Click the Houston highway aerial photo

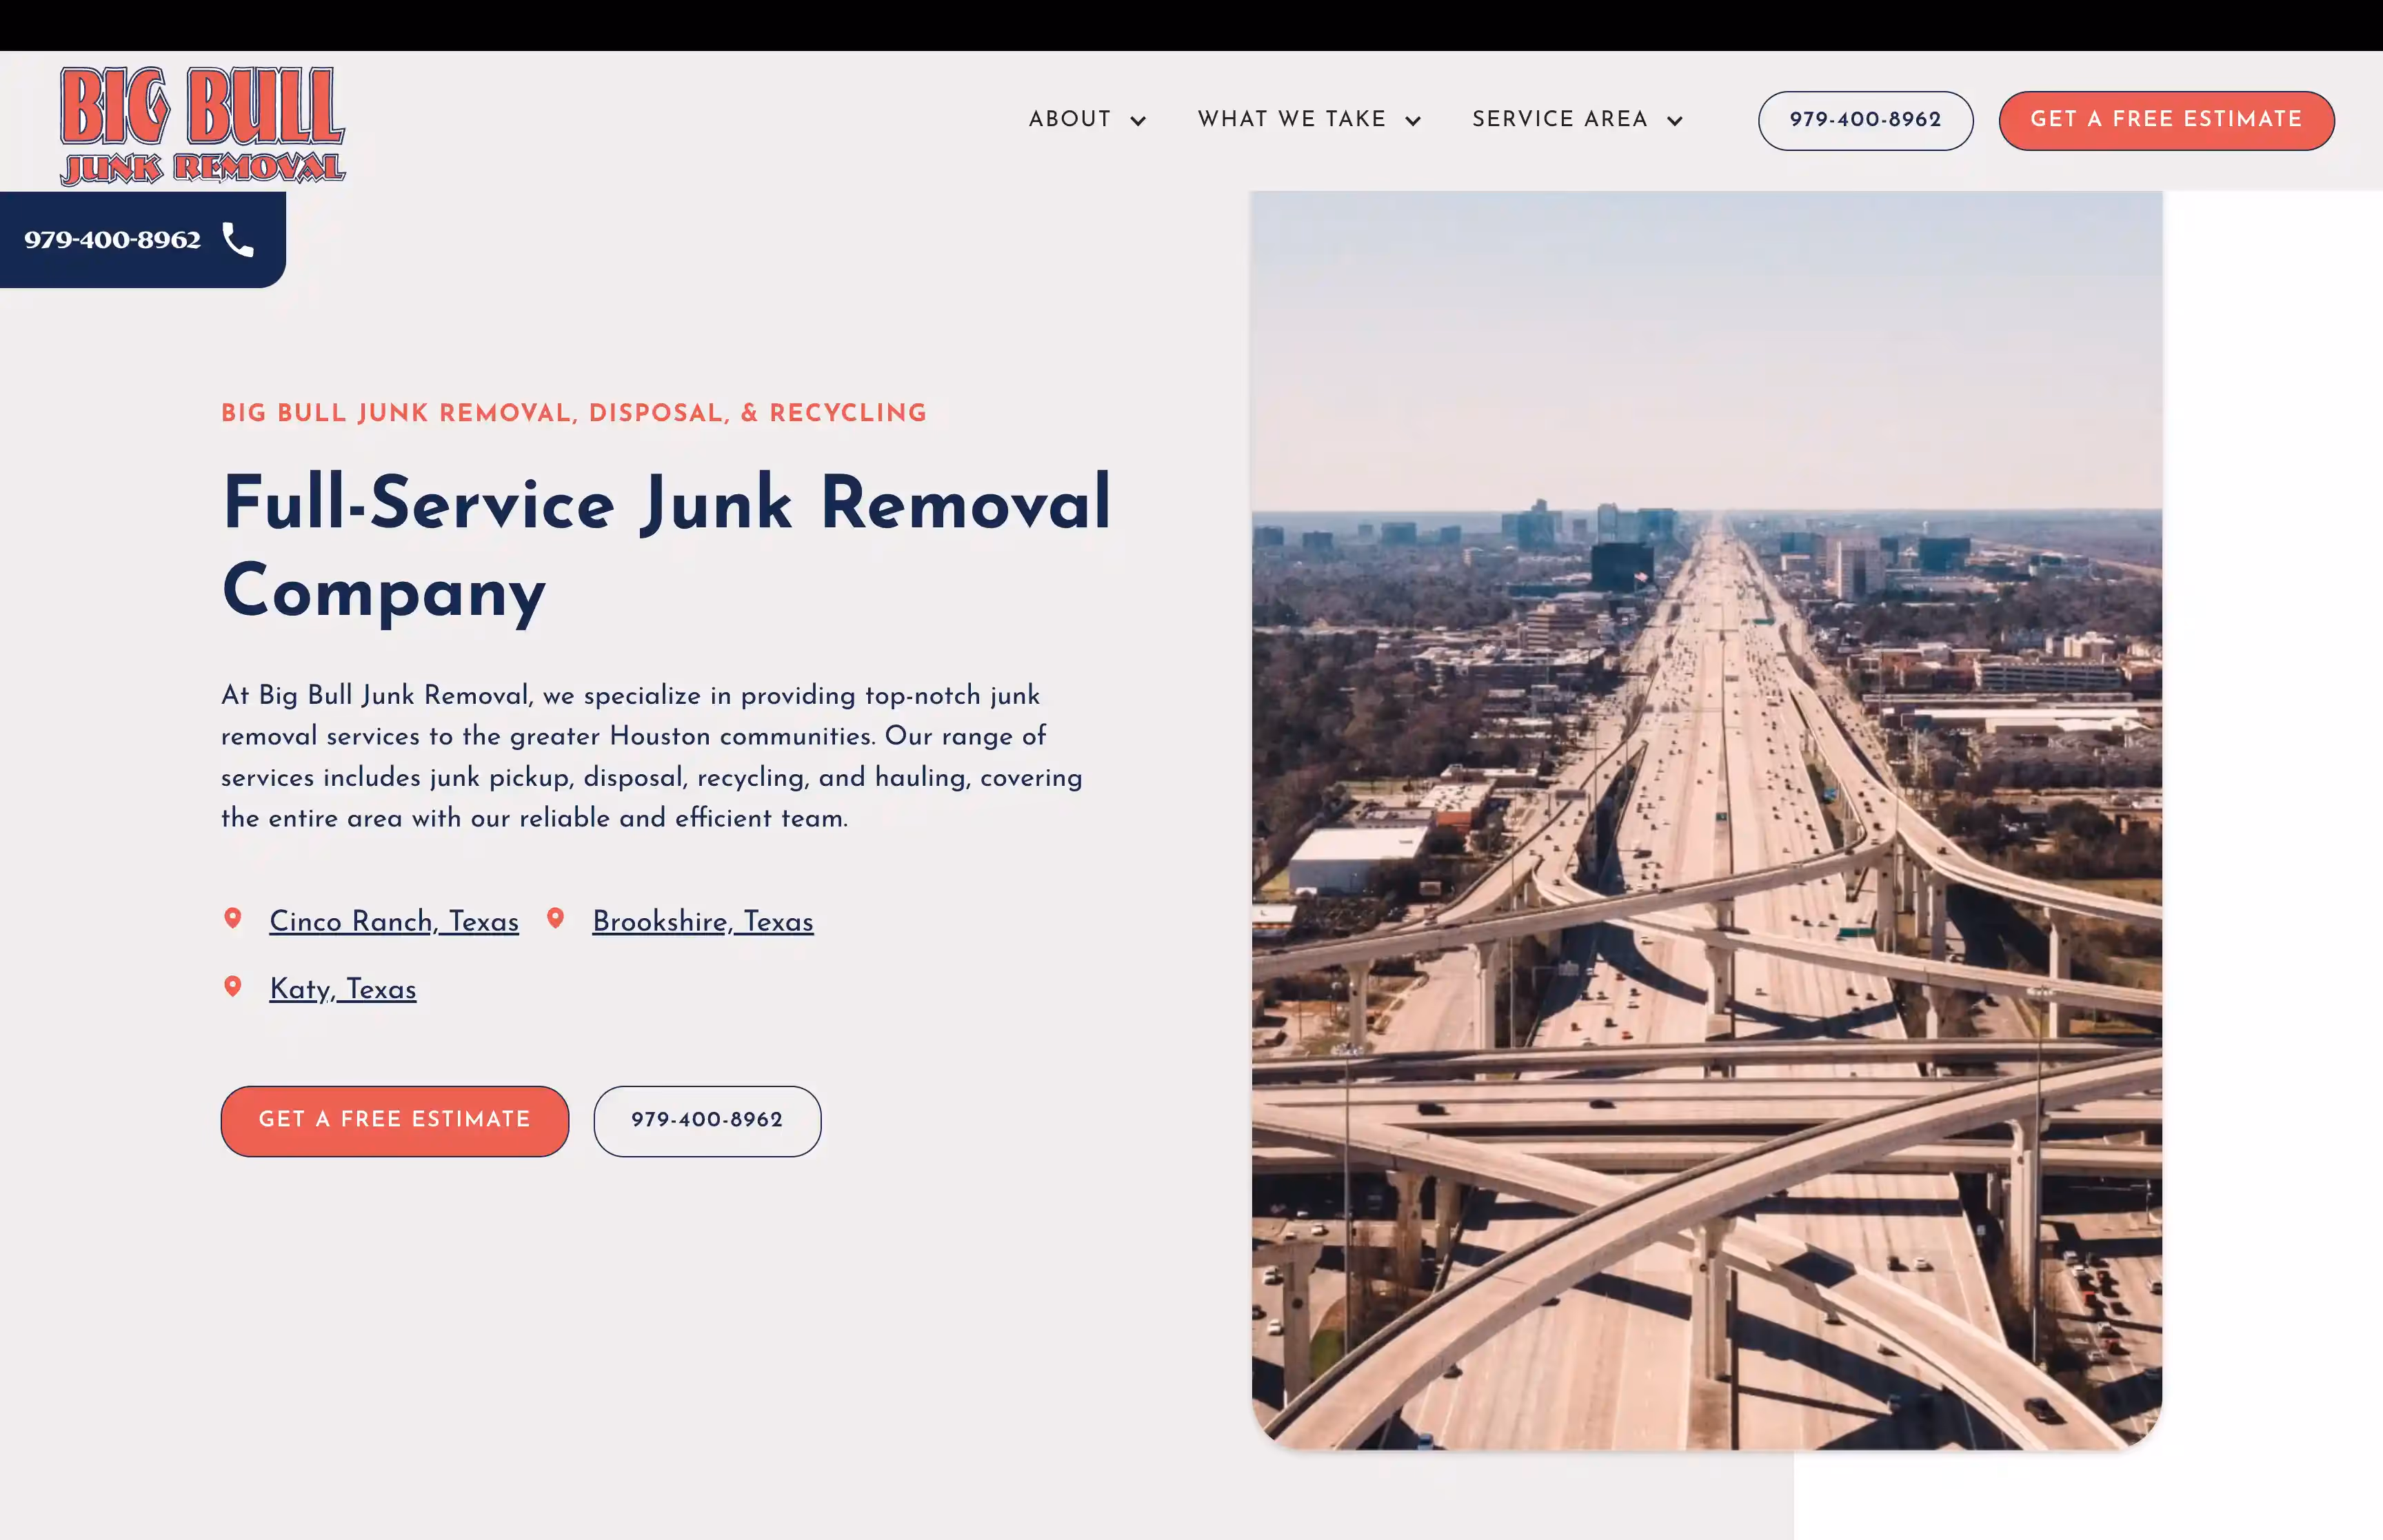pyautogui.click(x=1706, y=820)
